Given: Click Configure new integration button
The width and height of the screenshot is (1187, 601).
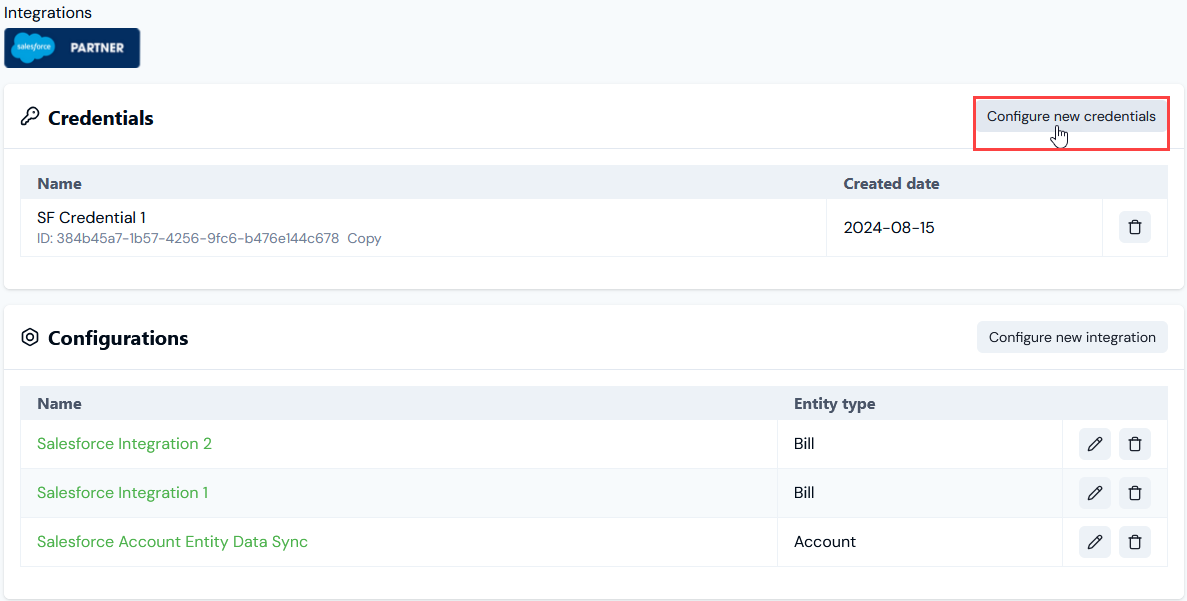Looking at the screenshot, I should pos(1072,337).
